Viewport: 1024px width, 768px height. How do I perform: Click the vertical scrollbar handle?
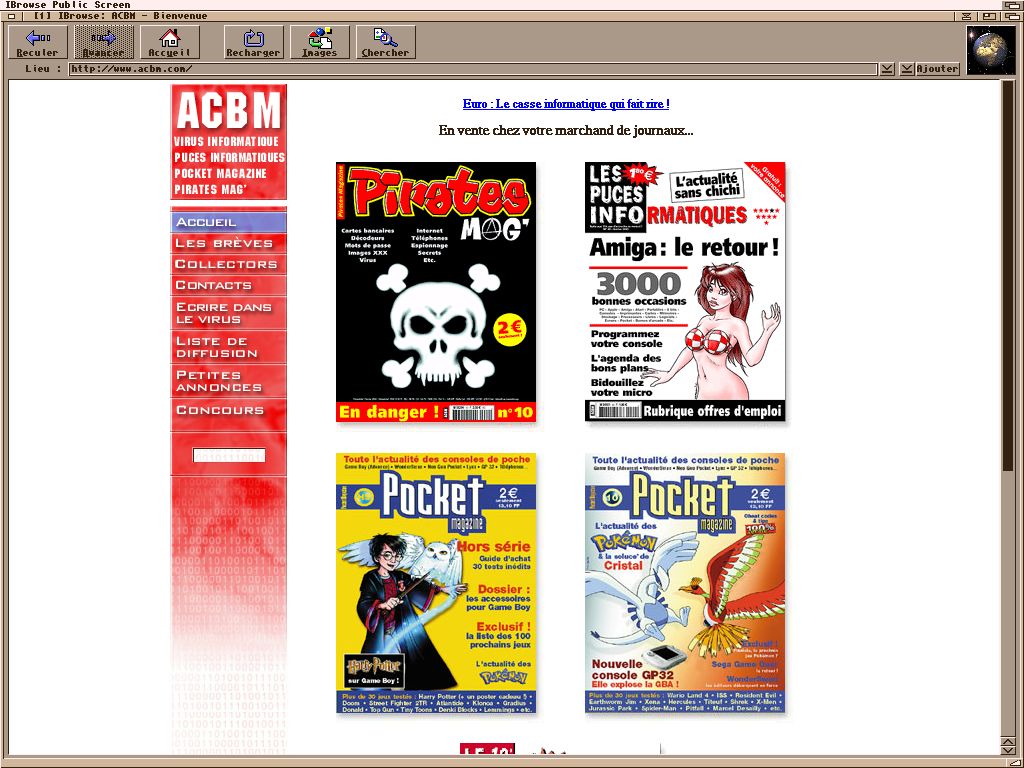(x=1008, y=274)
